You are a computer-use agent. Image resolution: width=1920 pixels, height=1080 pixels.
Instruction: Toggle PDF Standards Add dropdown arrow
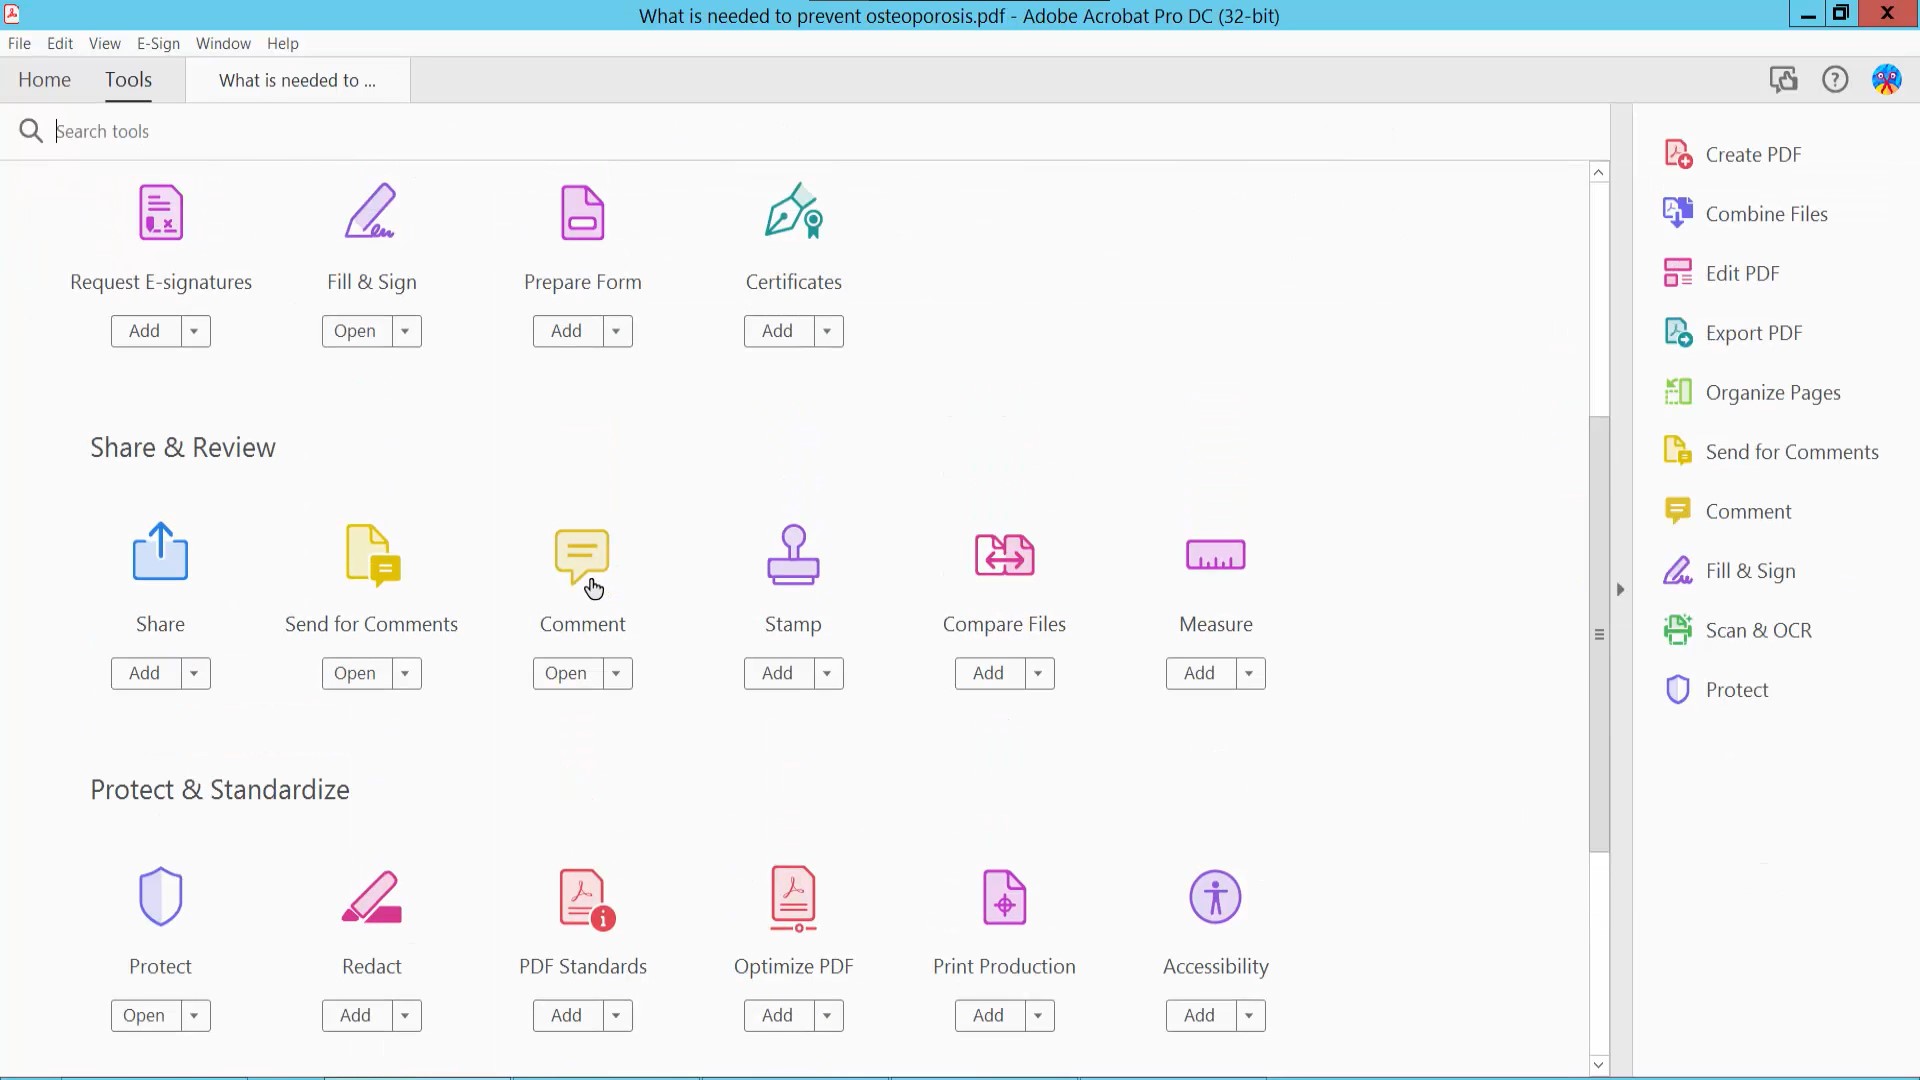tap(616, 1014)
